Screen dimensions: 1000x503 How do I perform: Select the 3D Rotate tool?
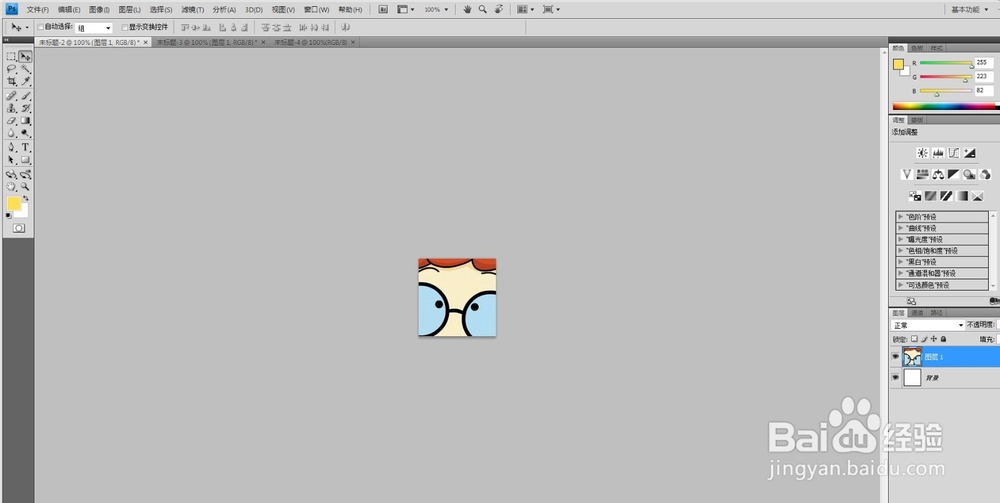11,174
